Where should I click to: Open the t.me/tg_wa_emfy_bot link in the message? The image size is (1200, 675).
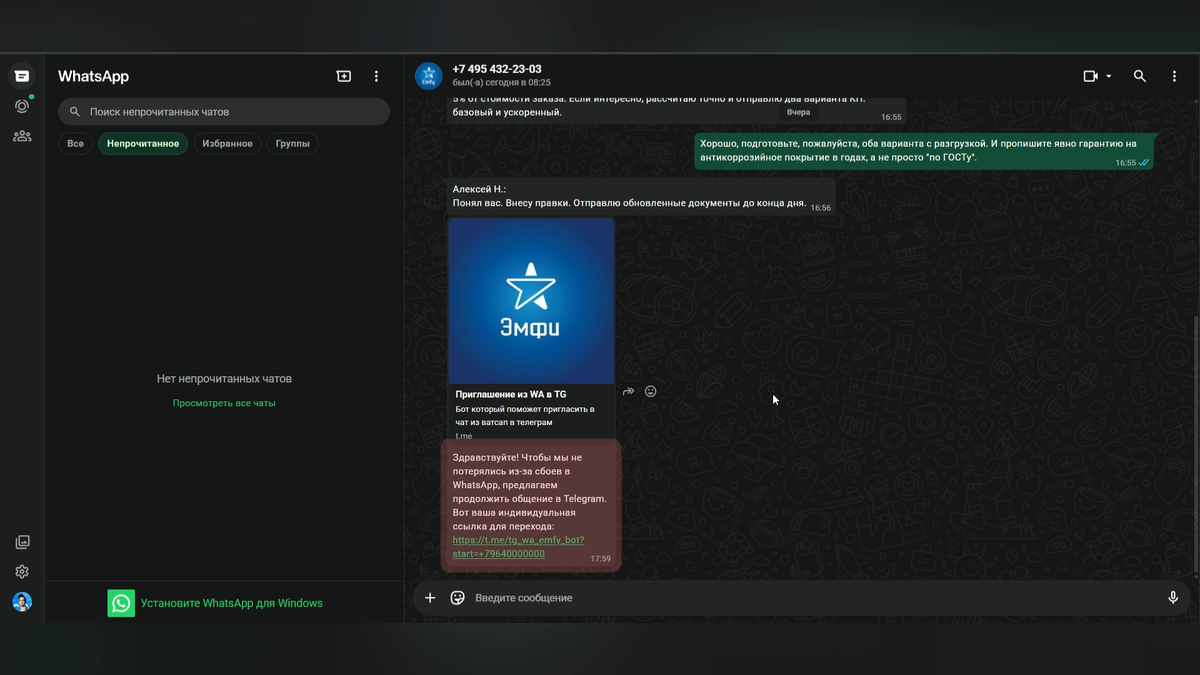click(518, 547)
